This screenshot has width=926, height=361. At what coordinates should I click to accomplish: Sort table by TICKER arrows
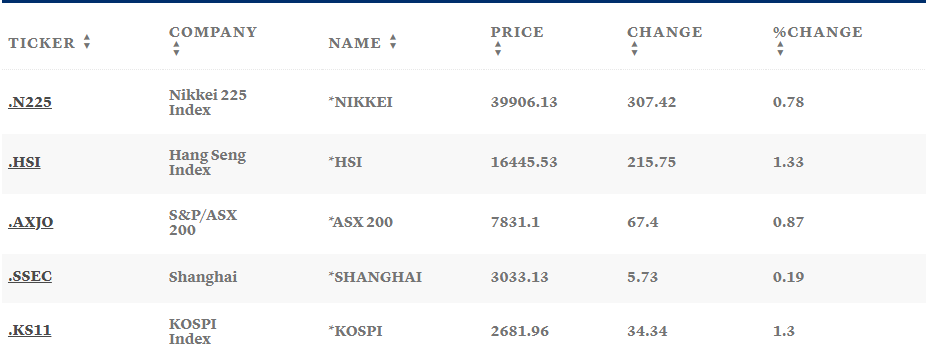(87, 42)
